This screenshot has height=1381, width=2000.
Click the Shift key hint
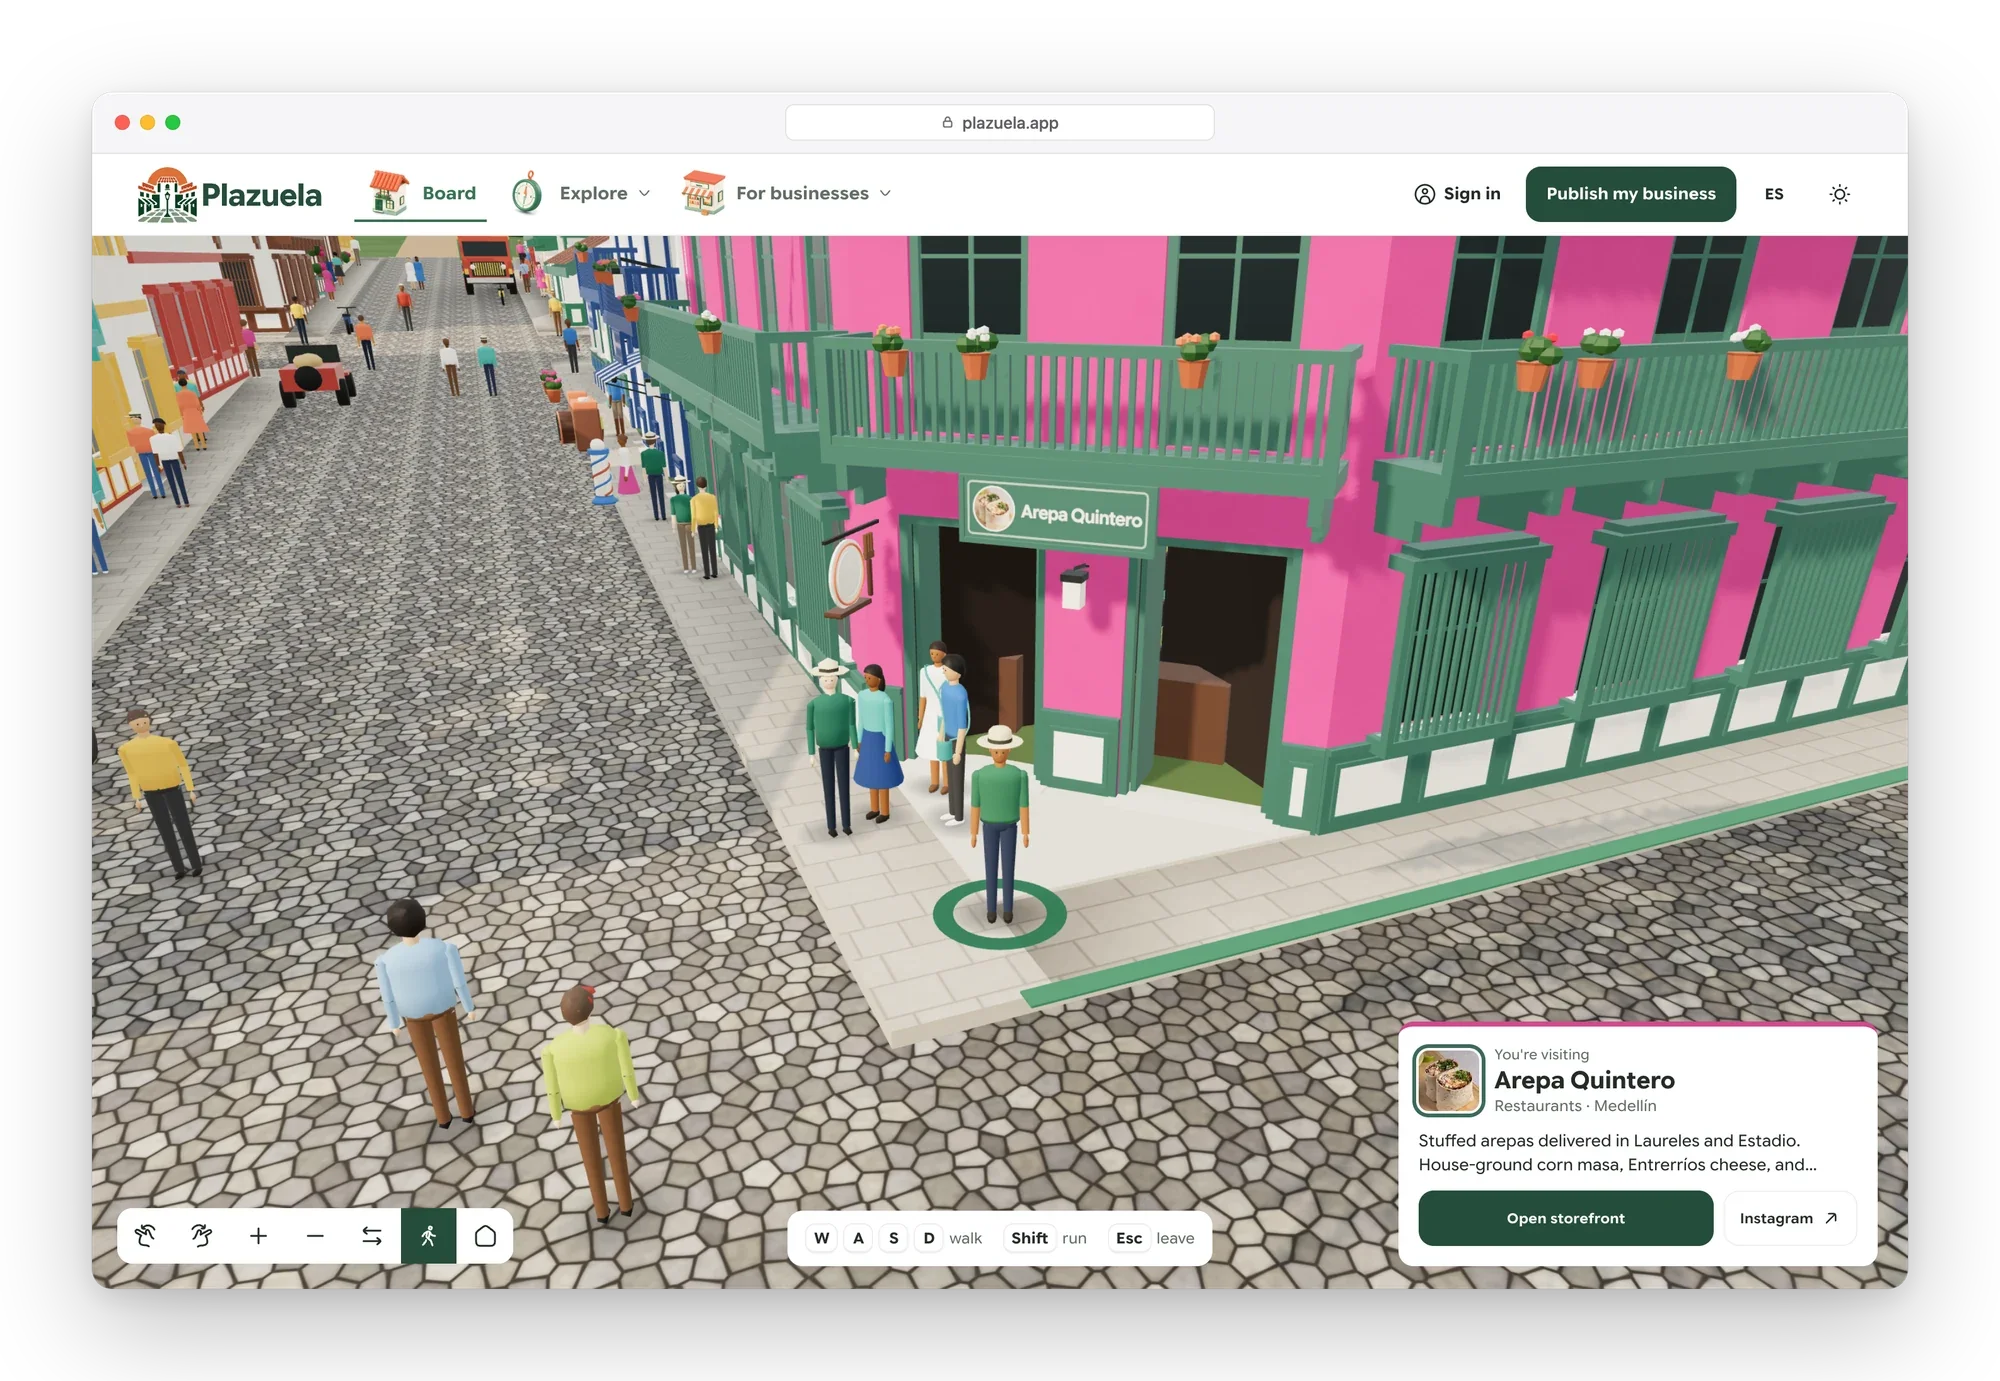(1029, 1238)
